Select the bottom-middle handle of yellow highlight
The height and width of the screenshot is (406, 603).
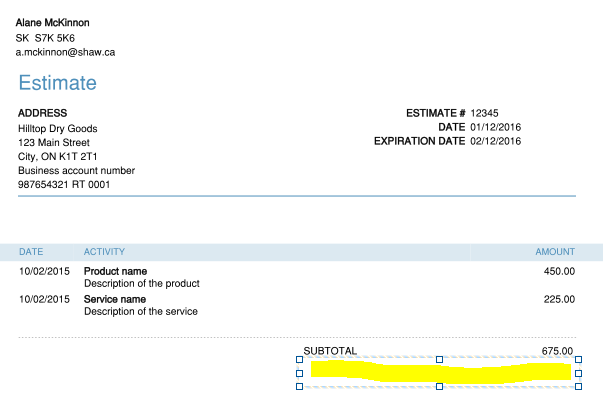point(439,386)
